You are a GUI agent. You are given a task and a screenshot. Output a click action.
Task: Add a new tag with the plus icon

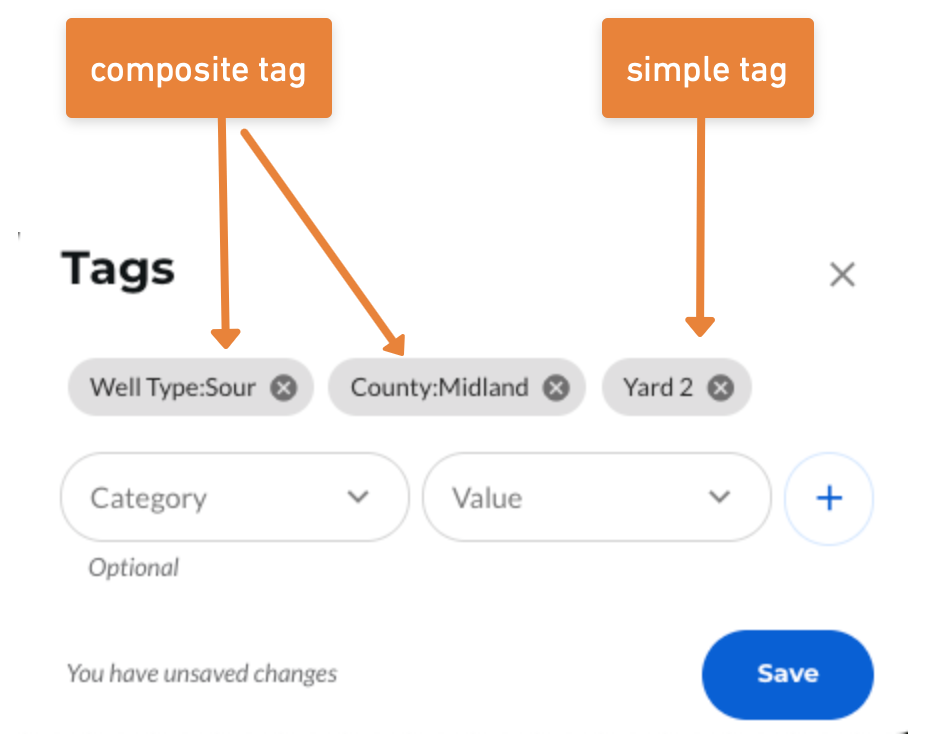point(828,497)
